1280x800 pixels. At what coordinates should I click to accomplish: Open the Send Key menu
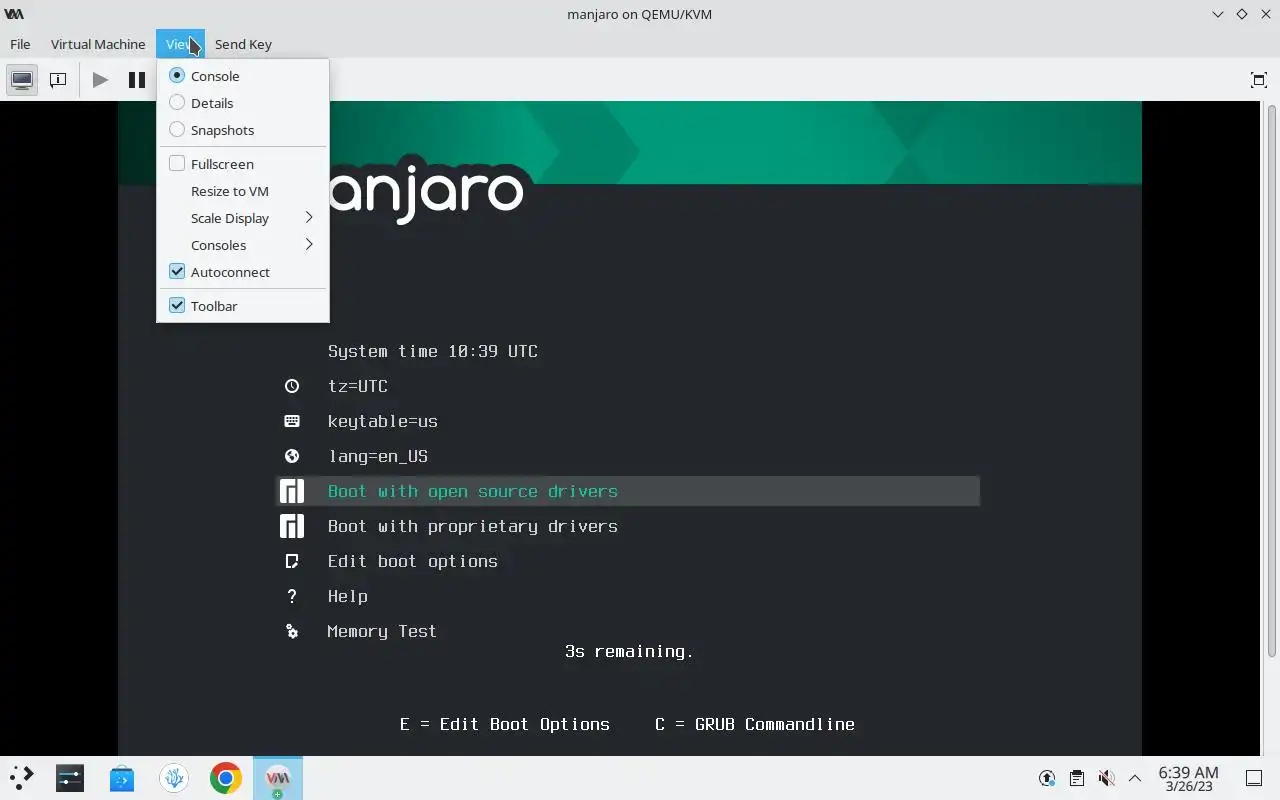(243, 44)
